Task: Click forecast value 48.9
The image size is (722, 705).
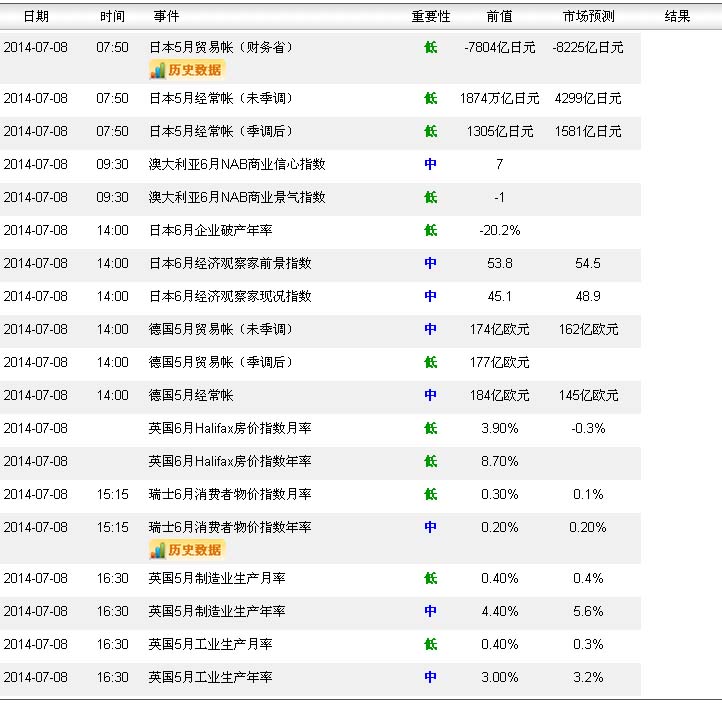Action: 588,296
